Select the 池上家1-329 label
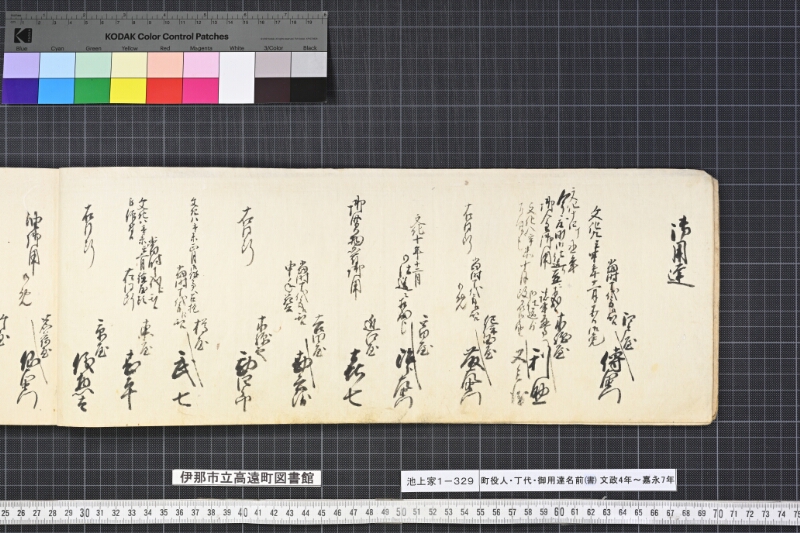The image size is (800, 533). [x=440, y=480]
